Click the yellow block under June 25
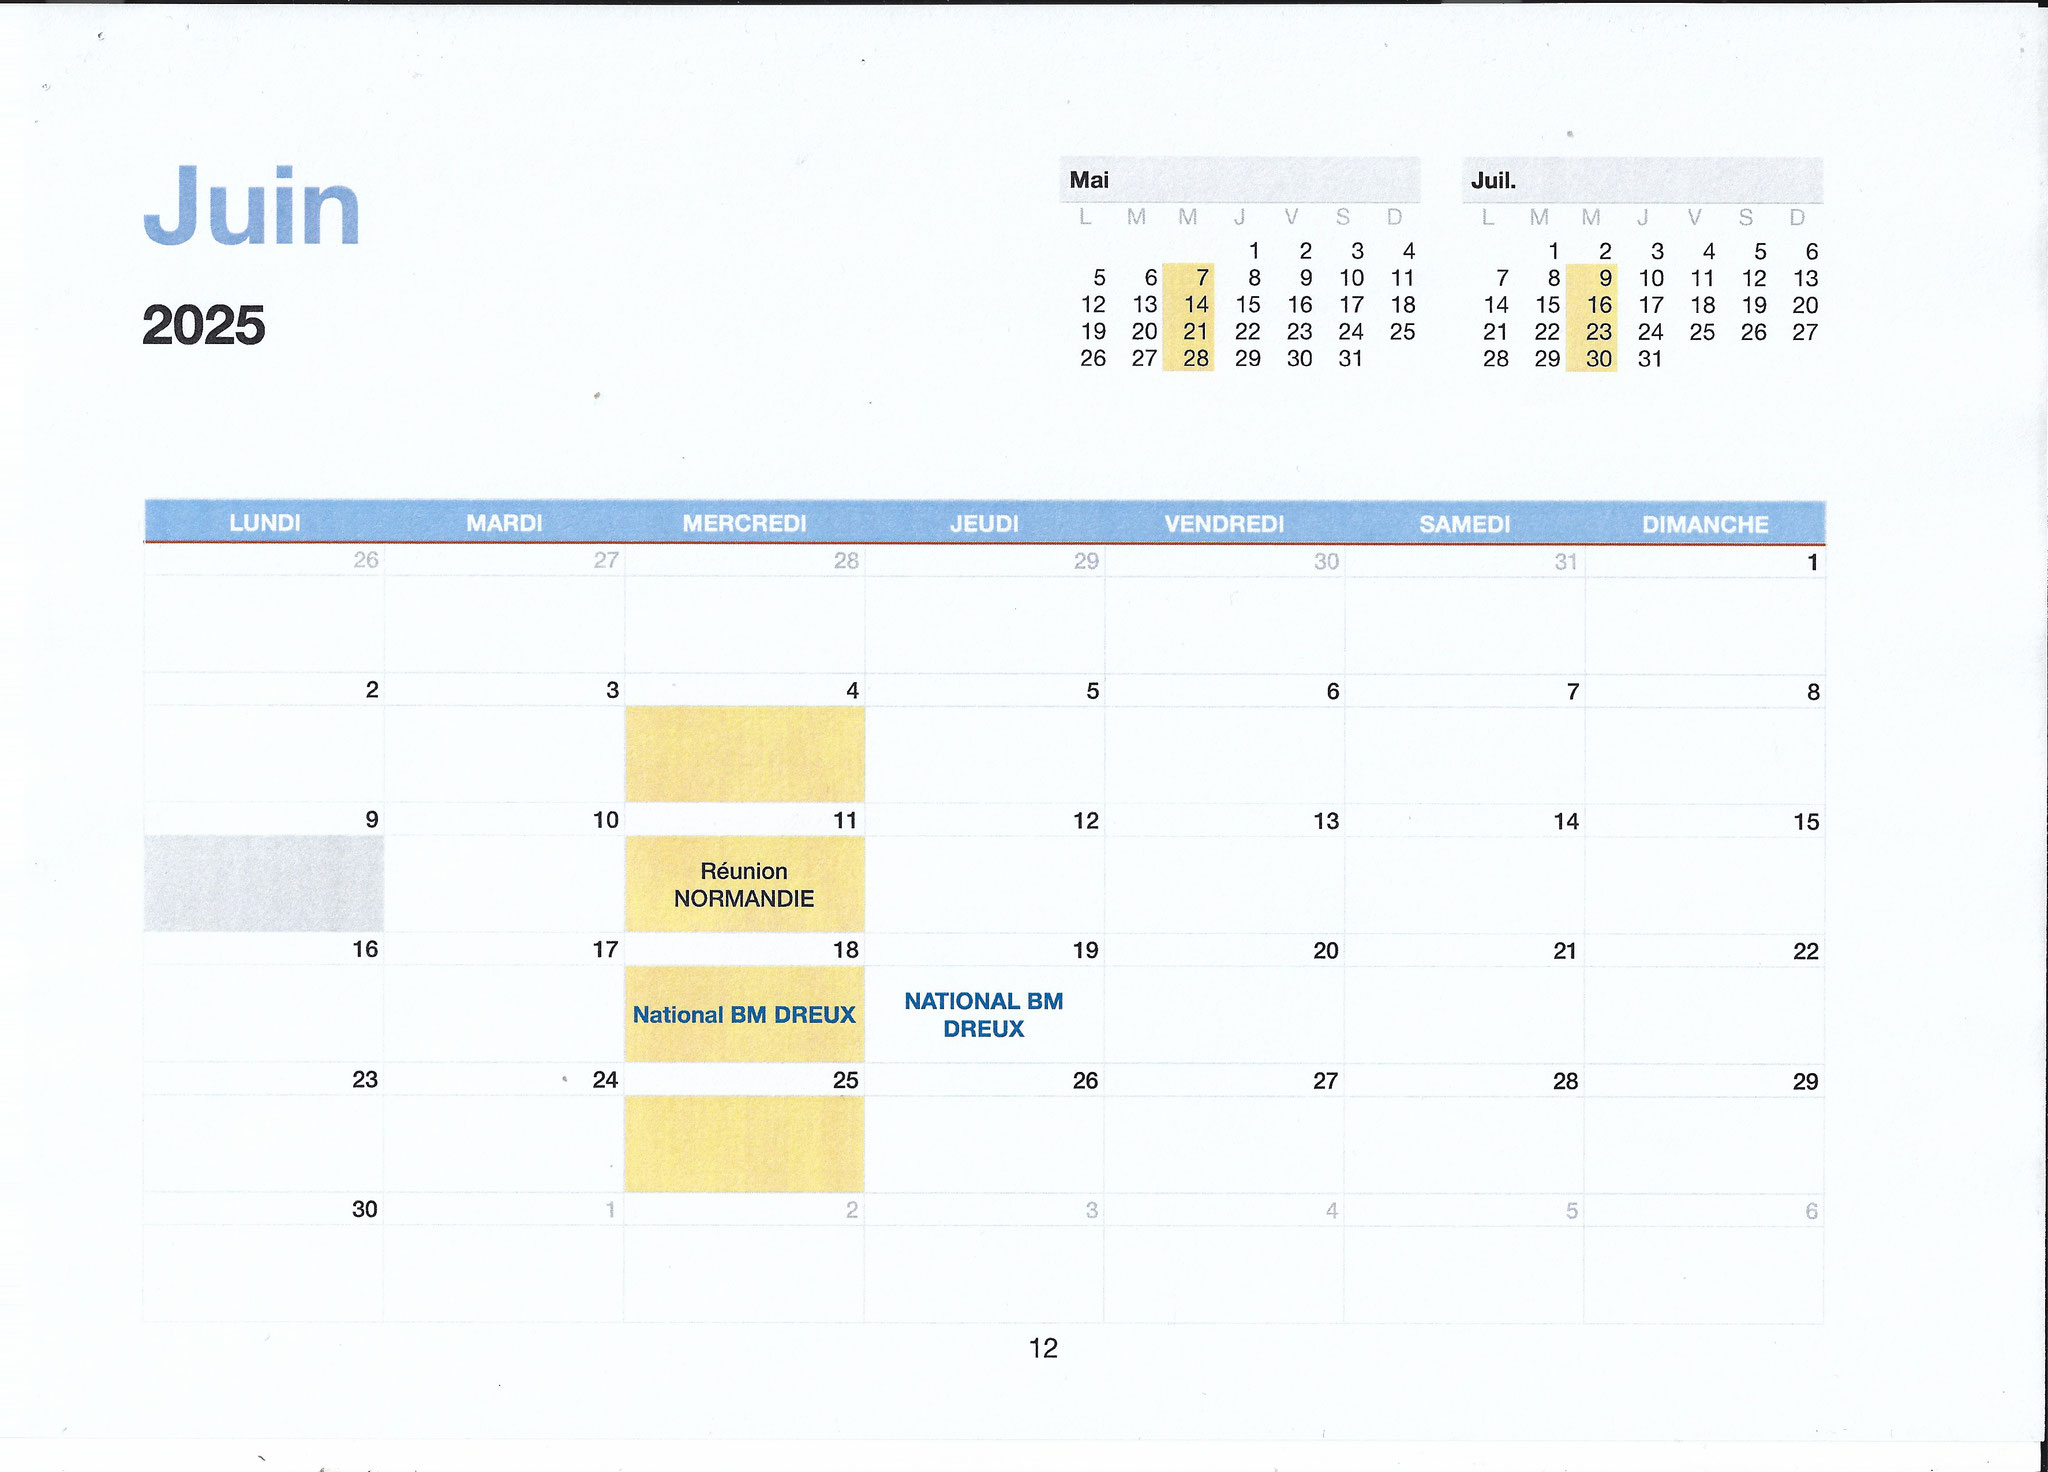The image size is (2048, 1472). [745, 1144]
